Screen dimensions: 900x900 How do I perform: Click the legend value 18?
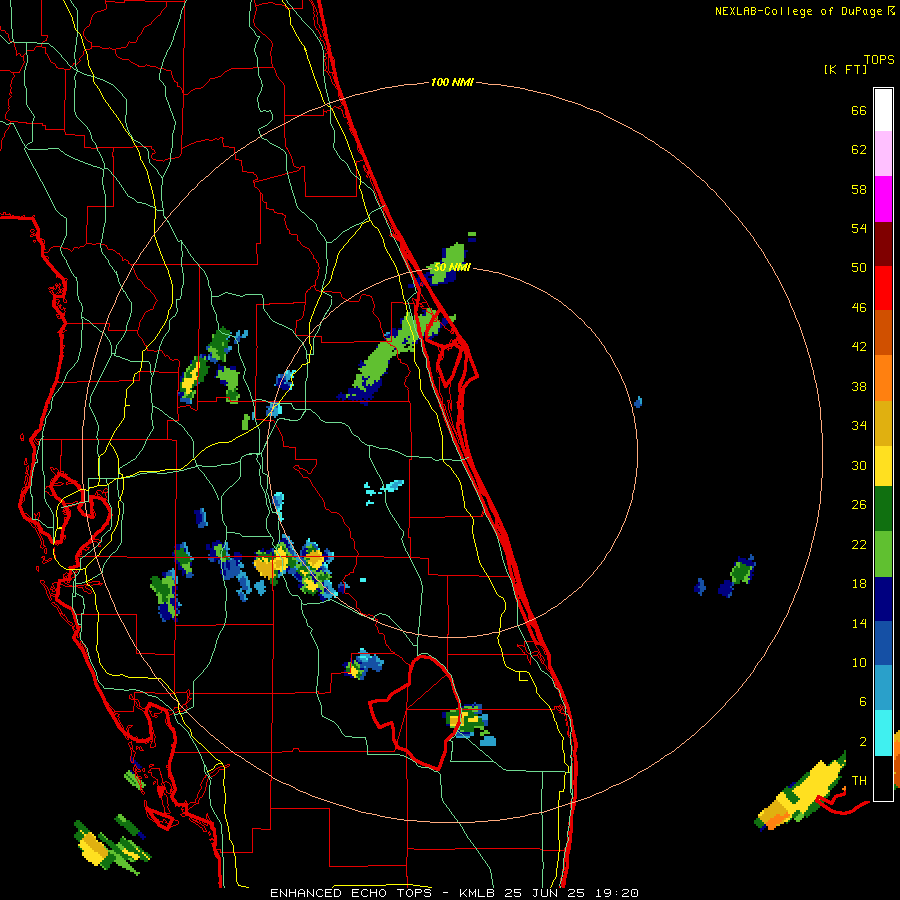point(859,584)
